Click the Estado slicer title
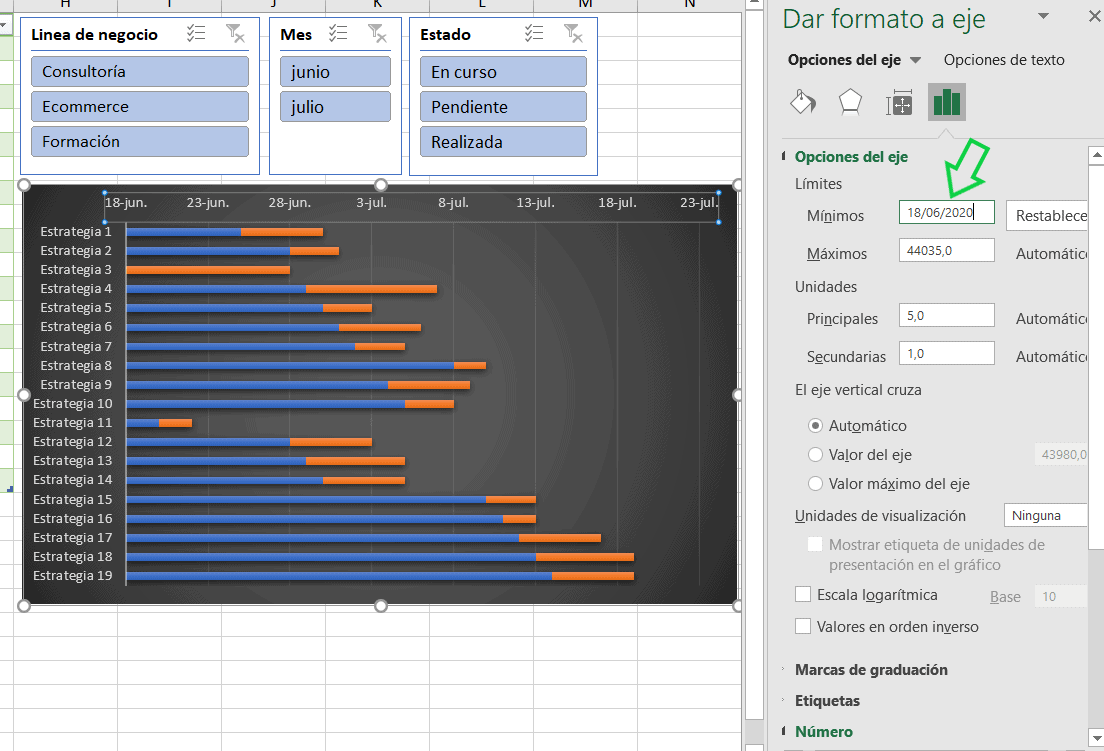Image resolution: width=1104 pixels, height=751 pixels. (446, 34)
